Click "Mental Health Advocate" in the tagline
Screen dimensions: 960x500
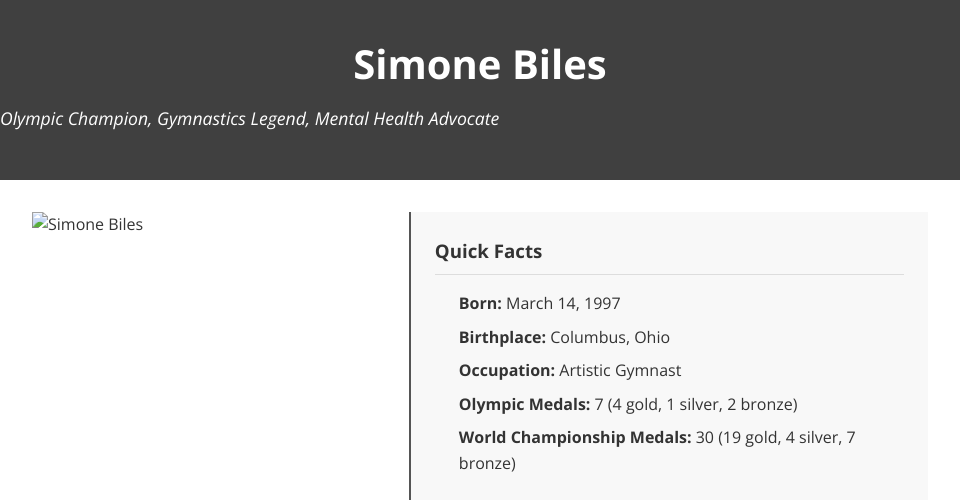[407, 119]
